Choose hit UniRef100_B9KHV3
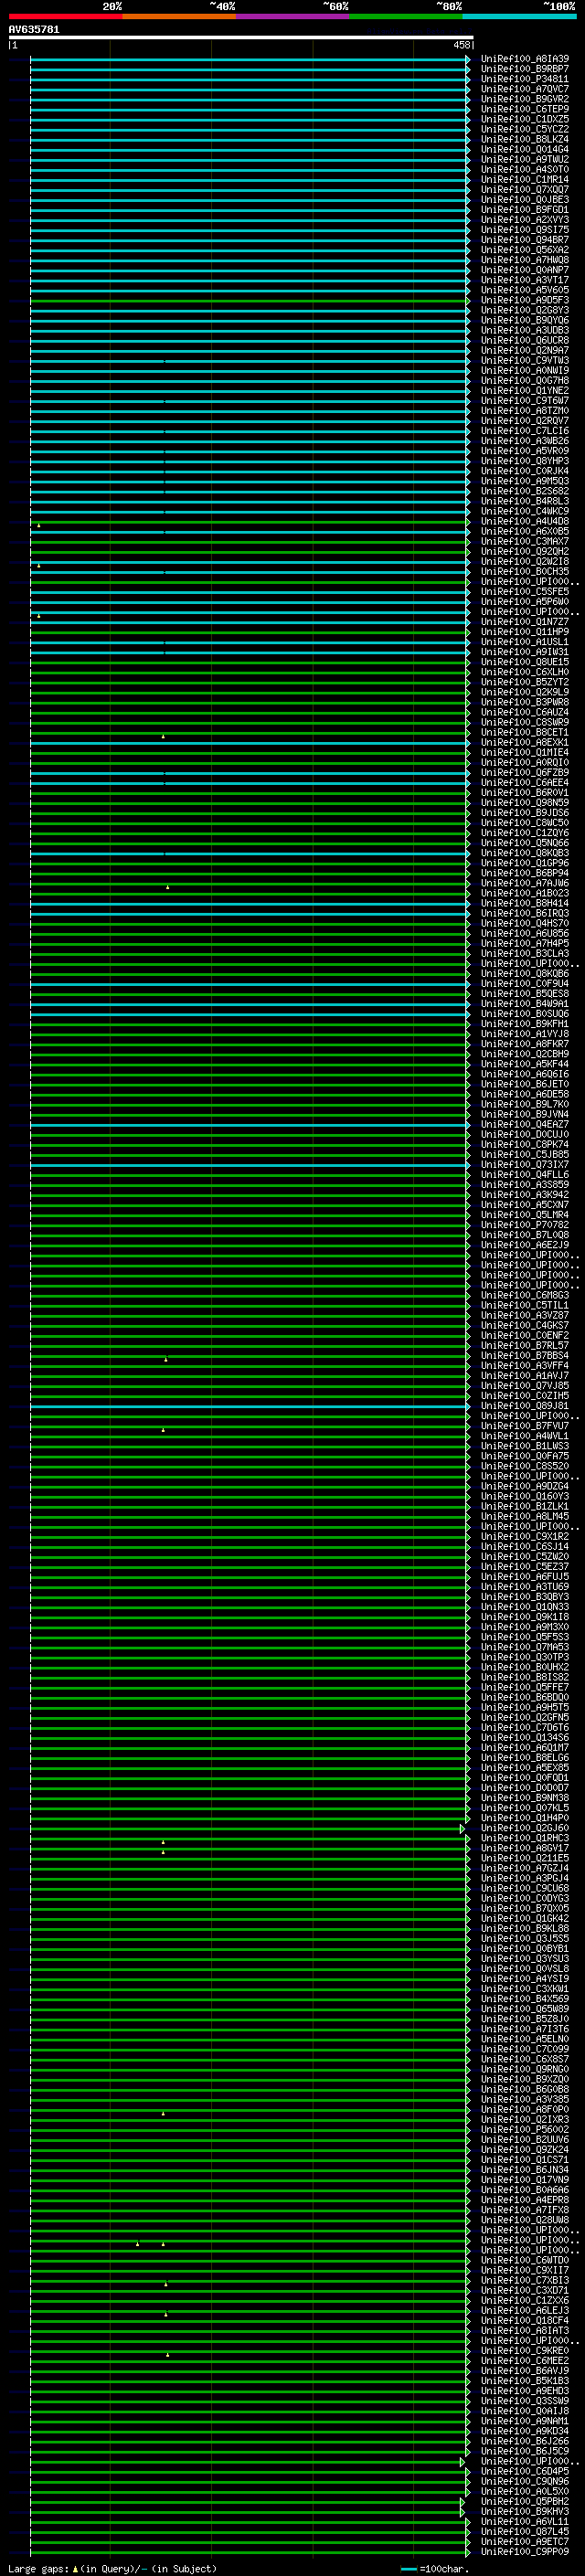 pyautogui.click(x=524, y=2511)
